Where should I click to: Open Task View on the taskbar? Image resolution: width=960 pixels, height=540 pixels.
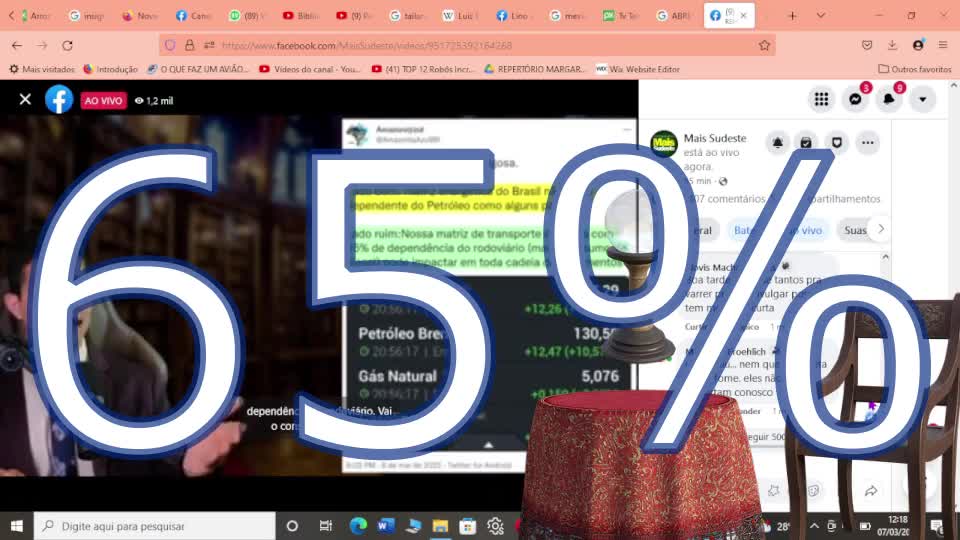coord(325,526)
